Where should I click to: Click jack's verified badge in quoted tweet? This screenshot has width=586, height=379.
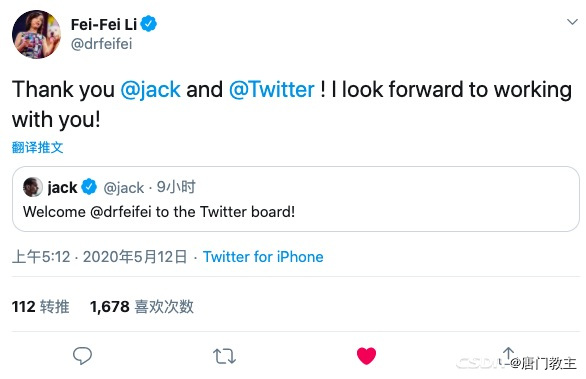tap(89, 187)
